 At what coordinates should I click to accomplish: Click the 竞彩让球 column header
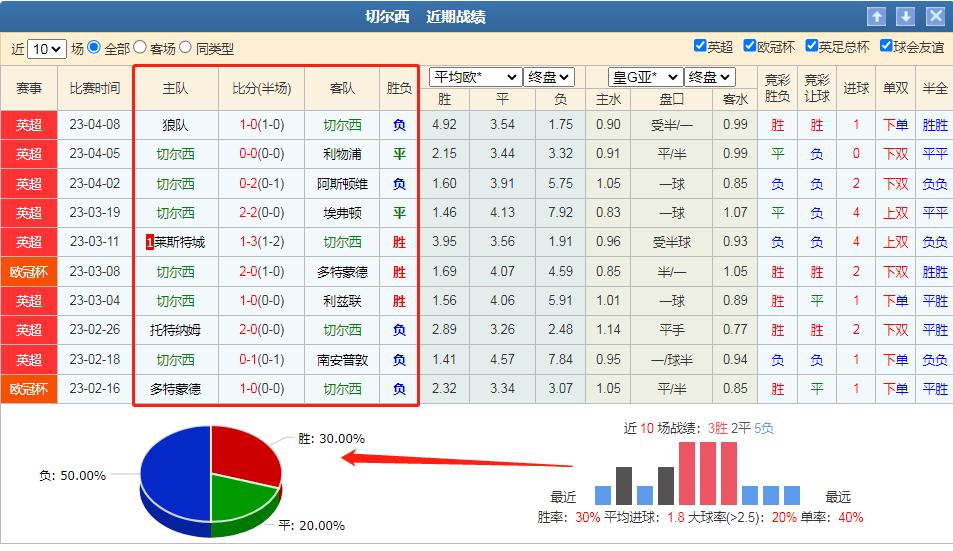tap(816, 88)
